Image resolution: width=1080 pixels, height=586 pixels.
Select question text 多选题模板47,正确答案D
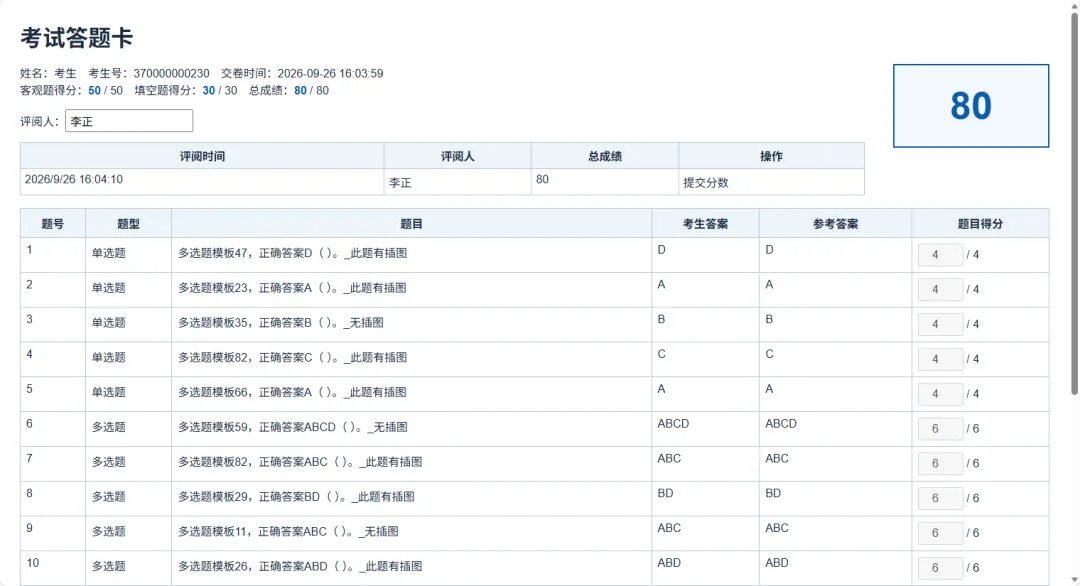(x=245, y=253)
